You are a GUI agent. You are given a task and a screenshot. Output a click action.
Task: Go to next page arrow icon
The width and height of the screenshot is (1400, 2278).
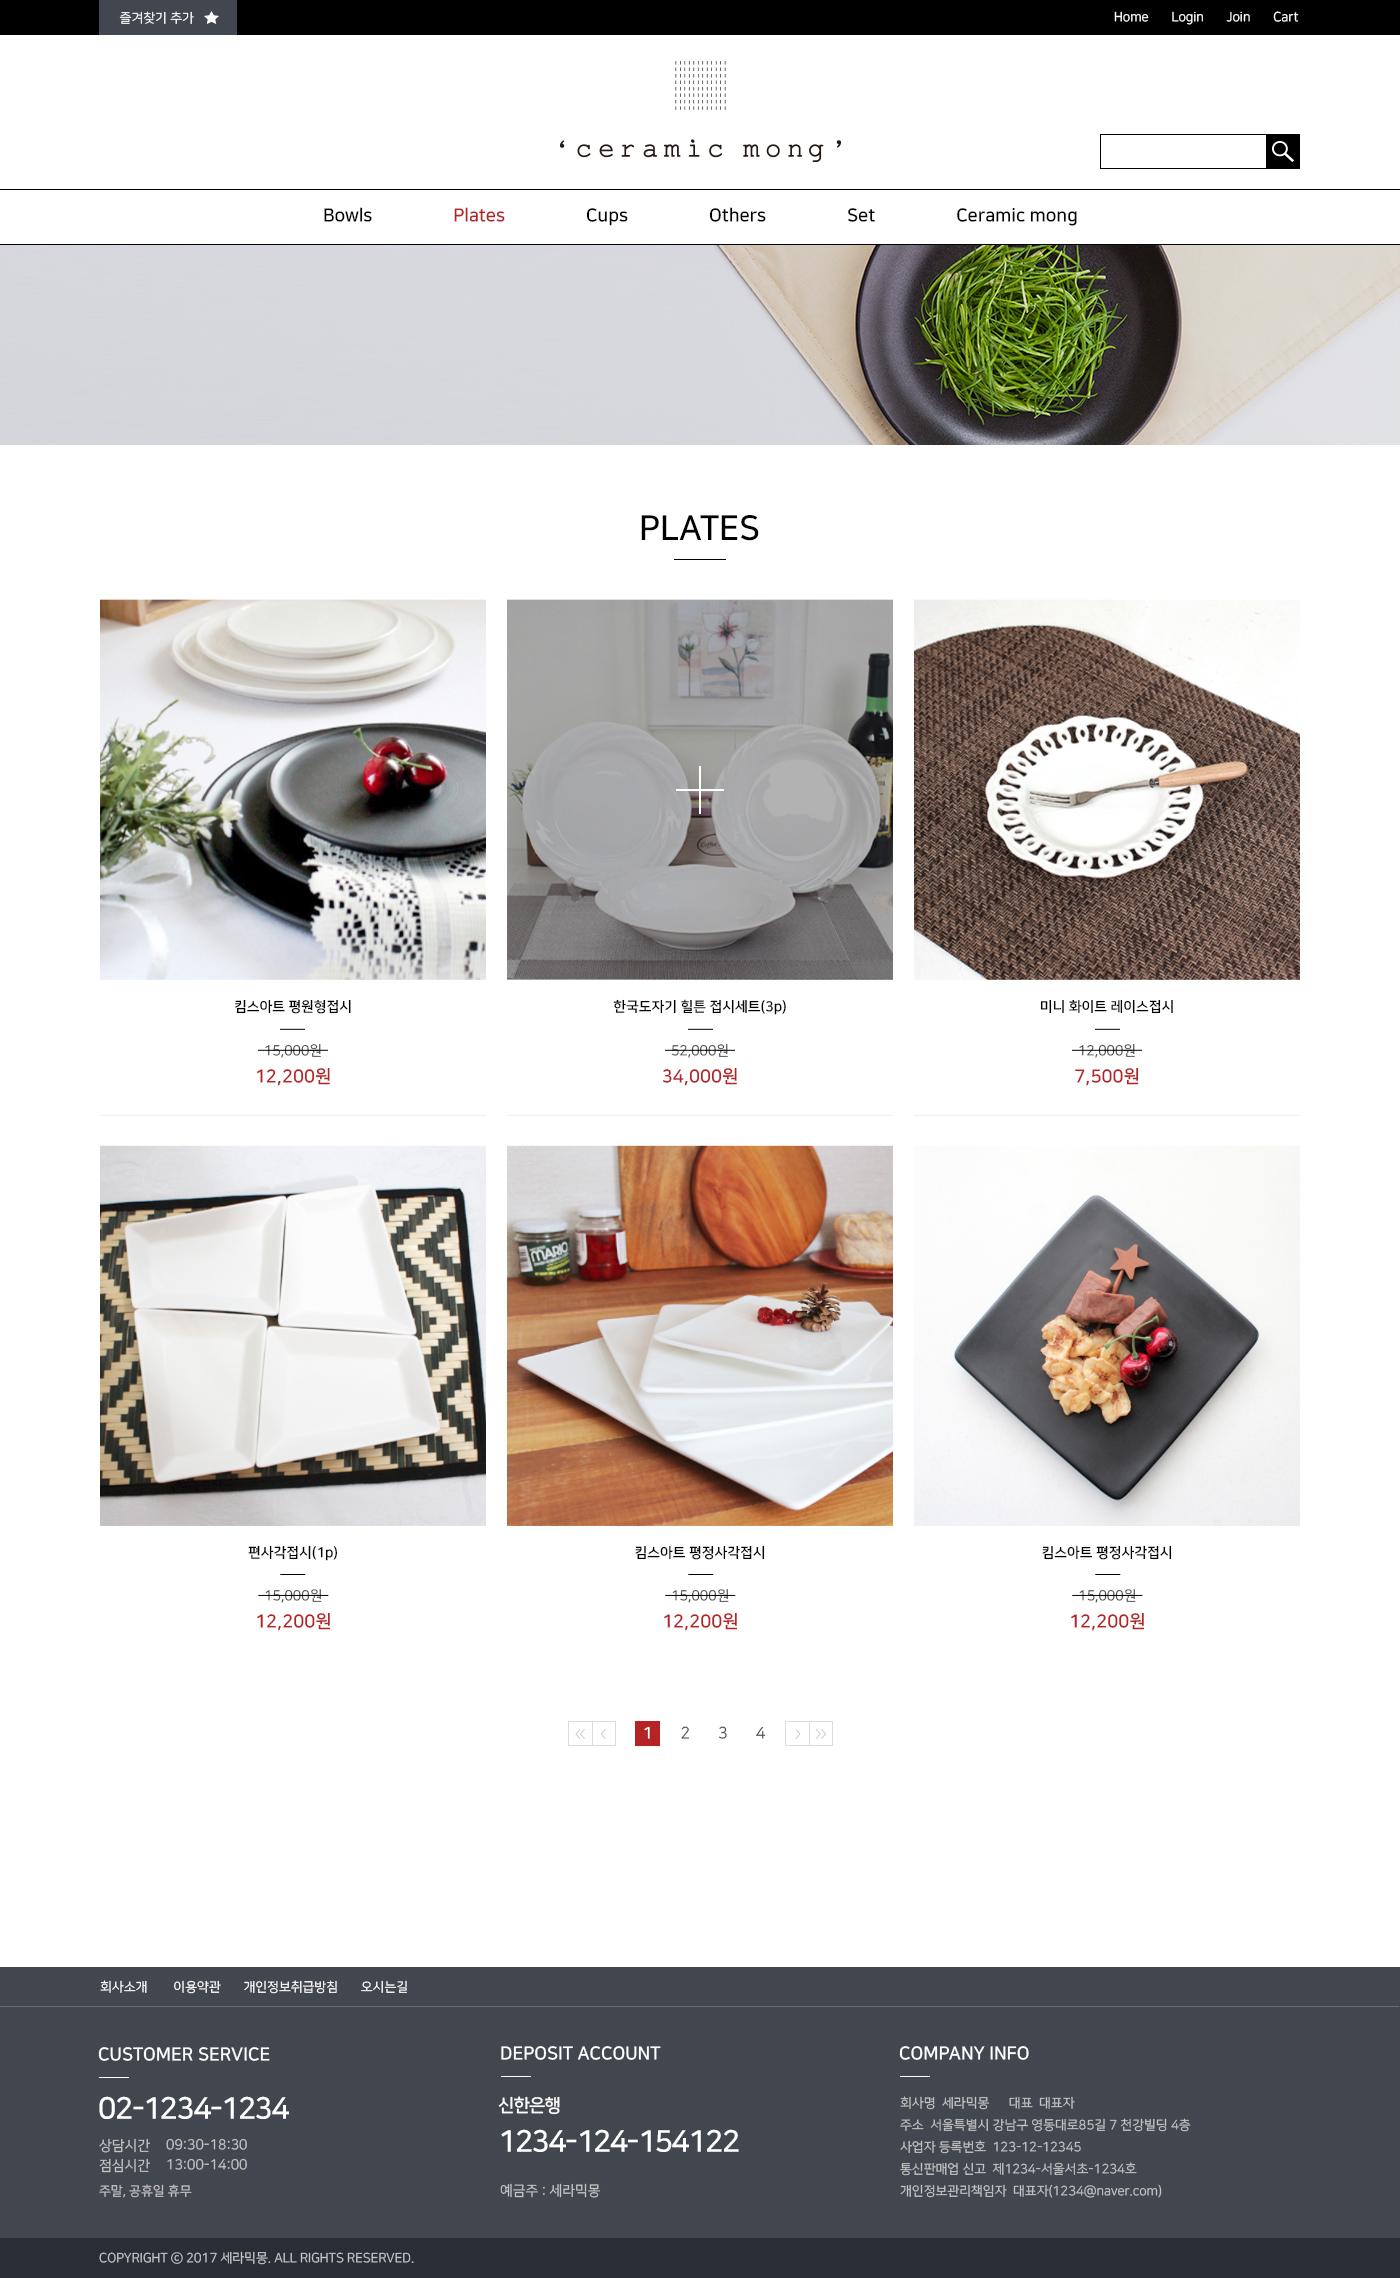797,1733
